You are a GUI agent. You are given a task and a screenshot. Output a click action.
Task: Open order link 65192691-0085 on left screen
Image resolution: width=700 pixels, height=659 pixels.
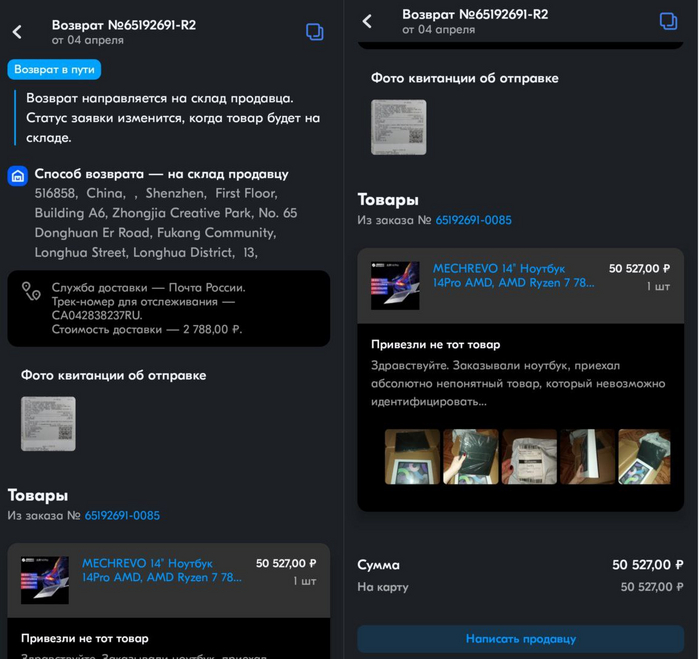122,516
